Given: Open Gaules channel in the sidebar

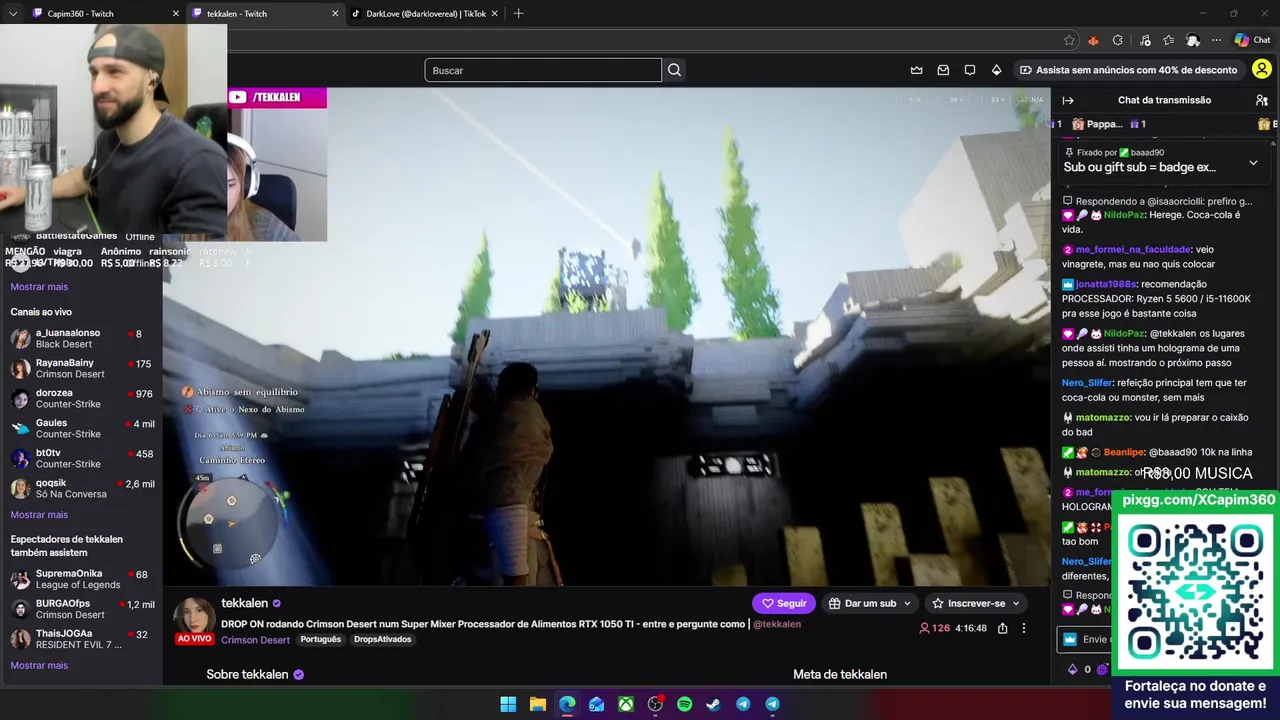Looking at the screenshot, I should [x=82, y=428].
